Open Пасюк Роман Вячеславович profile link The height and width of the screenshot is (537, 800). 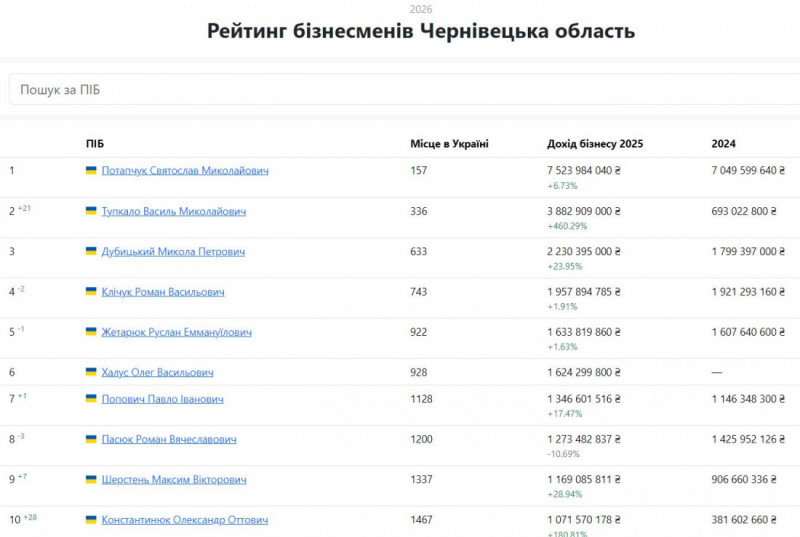tap(168, 439)
